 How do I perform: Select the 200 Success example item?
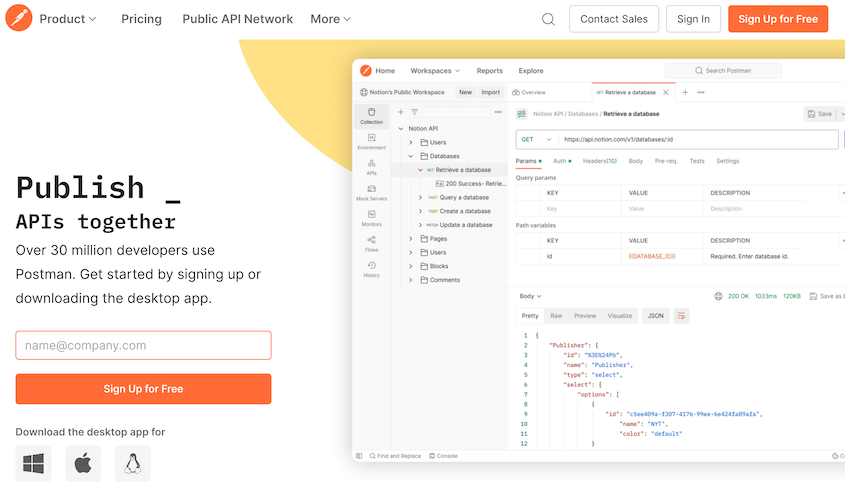point(471,184)
